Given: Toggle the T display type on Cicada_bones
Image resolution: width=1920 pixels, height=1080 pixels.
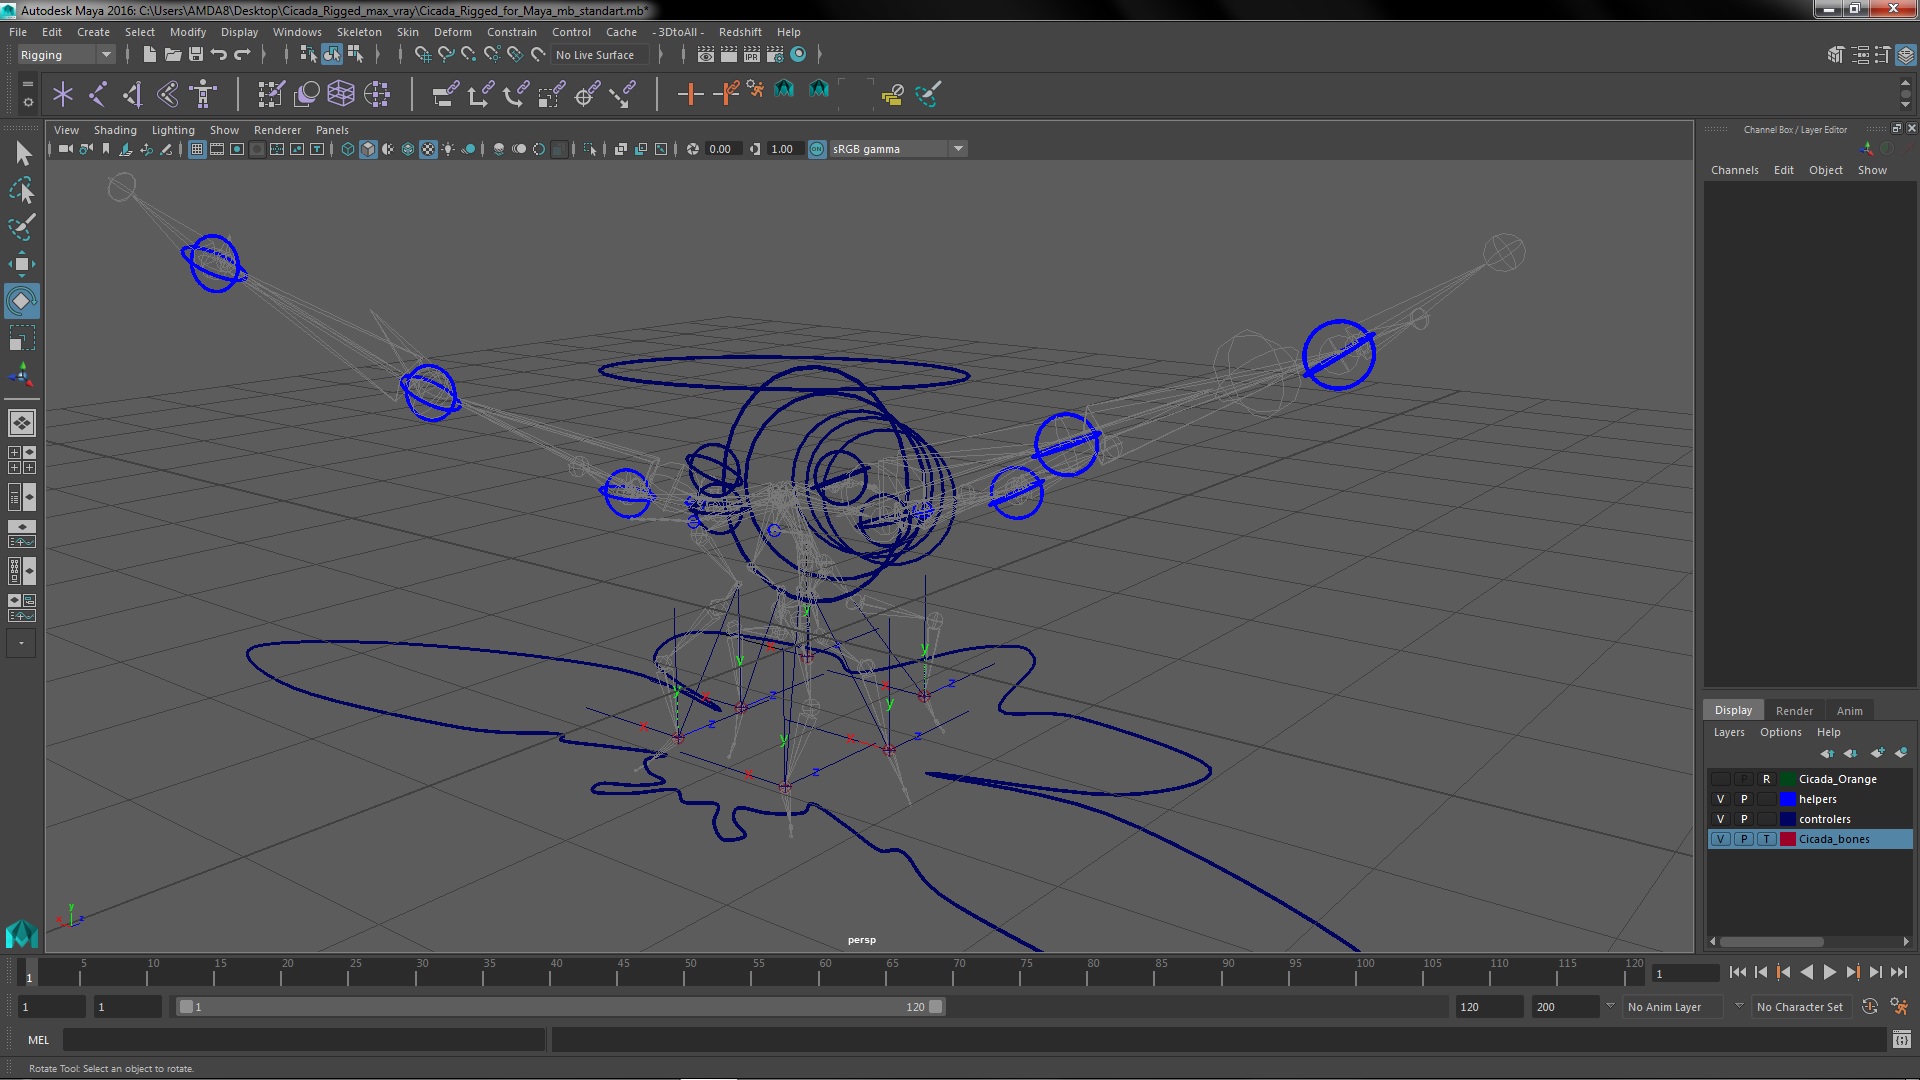Looking at the screenshot, I should (x=1766, y=839).
